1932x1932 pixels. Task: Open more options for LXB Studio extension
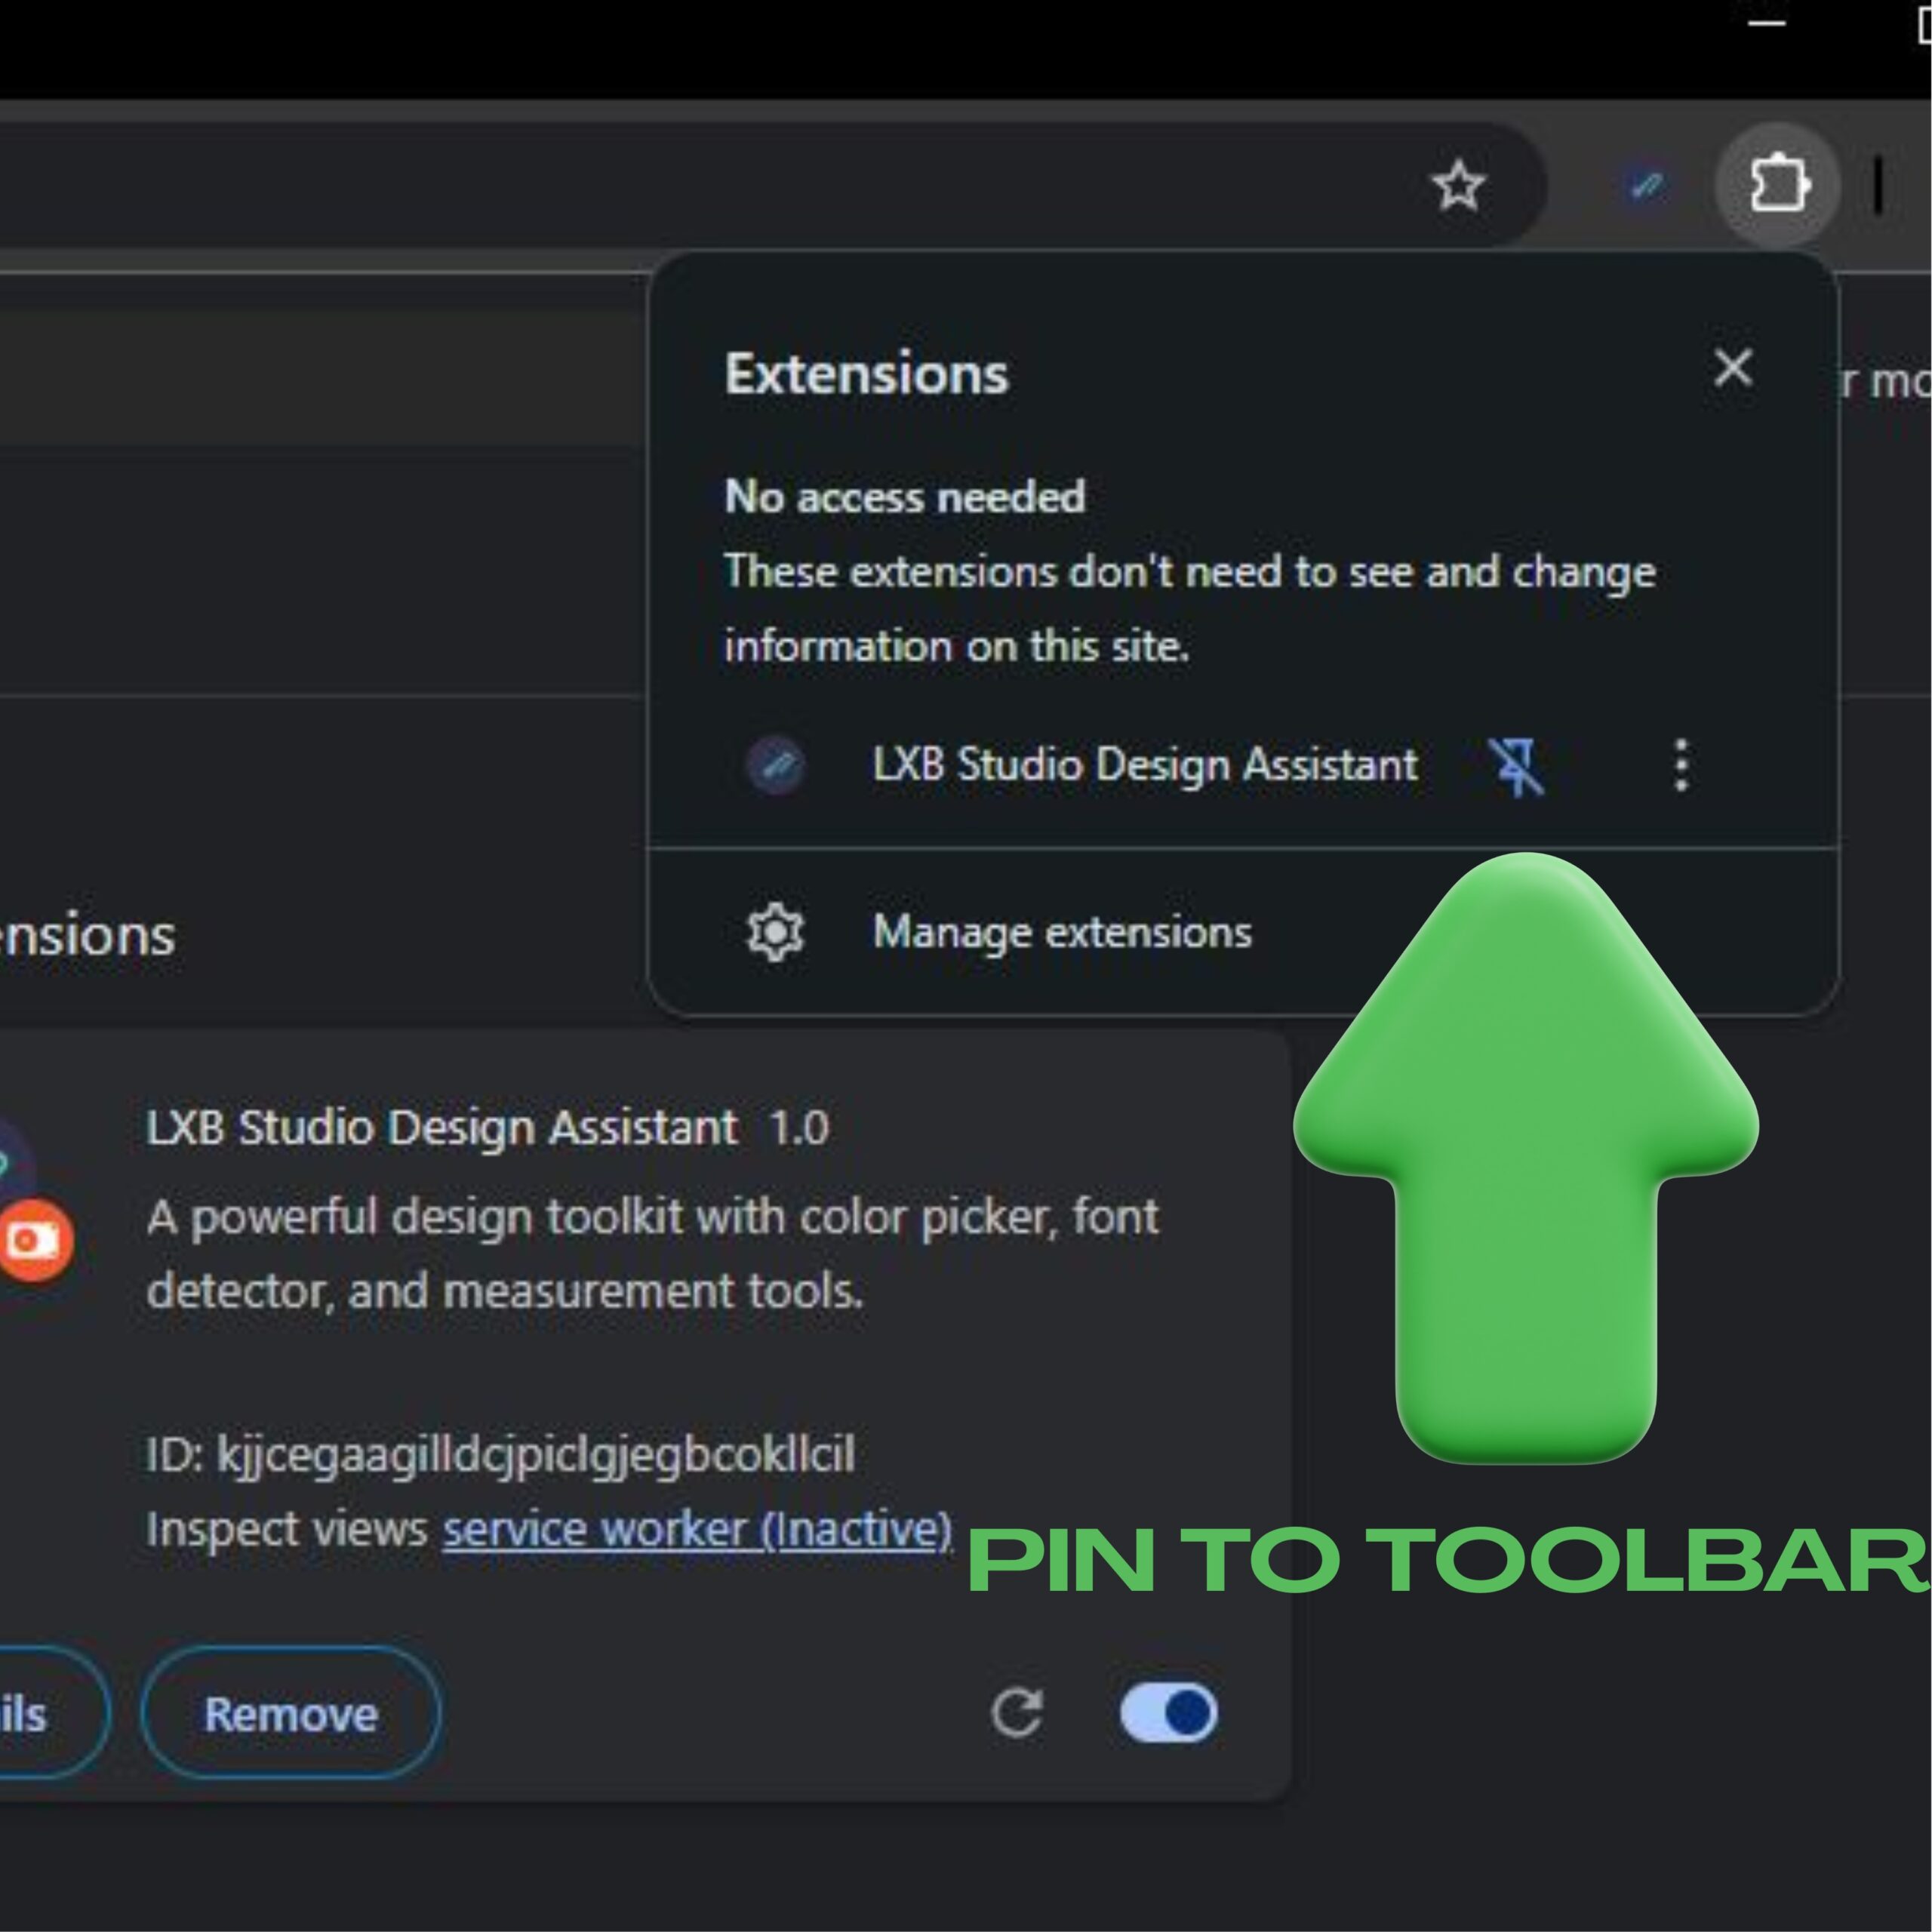[x=1681, y=766]
